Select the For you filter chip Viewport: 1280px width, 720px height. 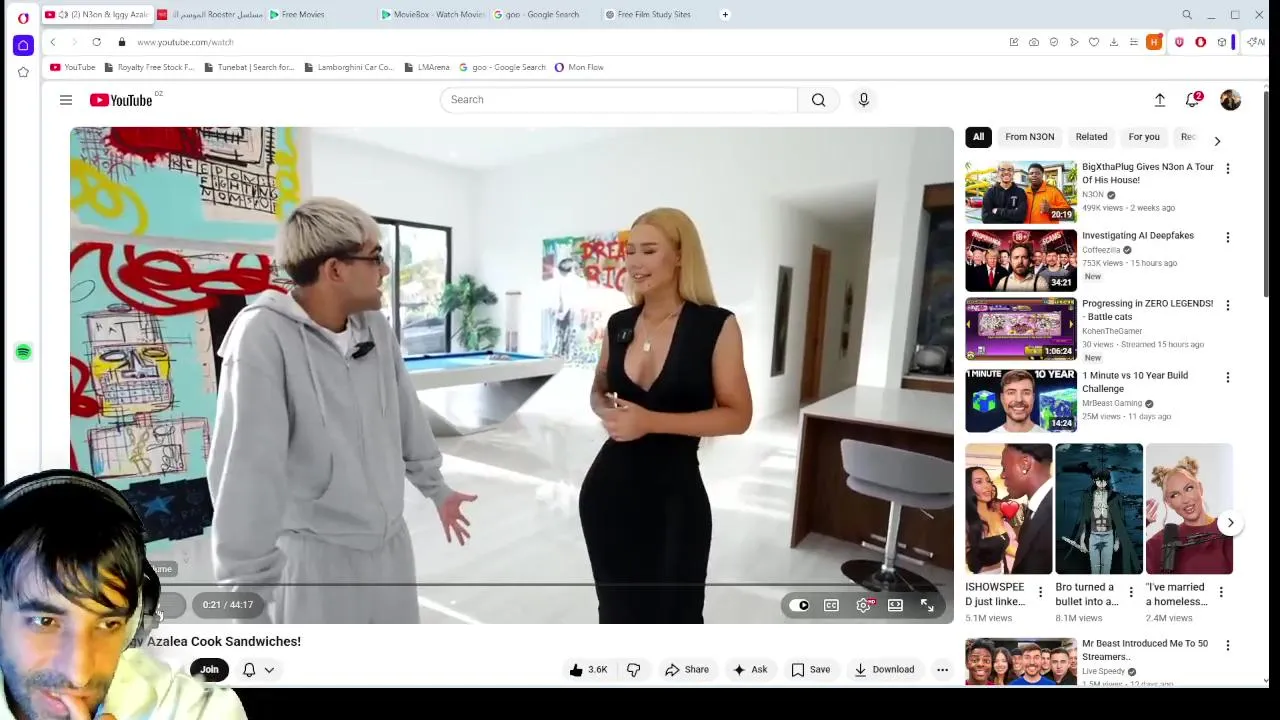1144,137
